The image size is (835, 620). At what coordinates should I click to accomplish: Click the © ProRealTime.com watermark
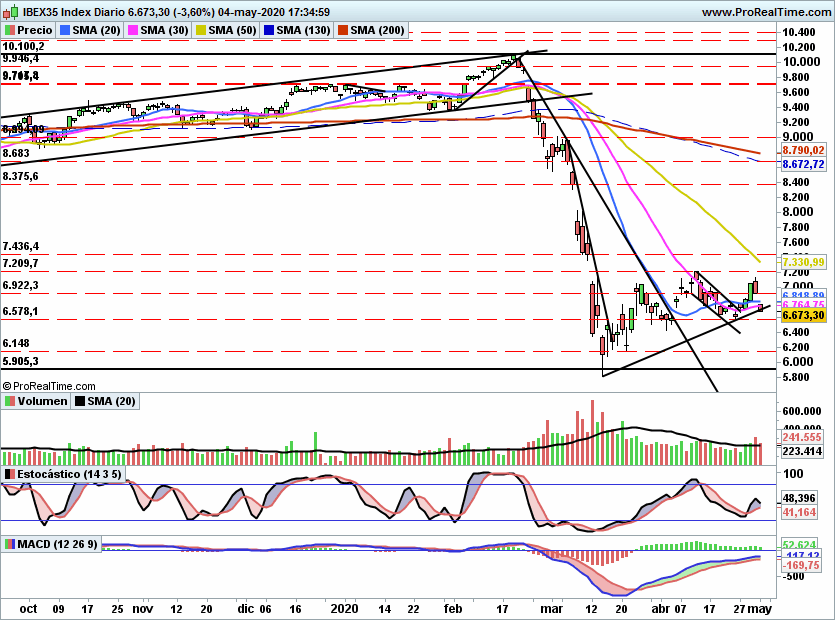click(x=49, y=385)
